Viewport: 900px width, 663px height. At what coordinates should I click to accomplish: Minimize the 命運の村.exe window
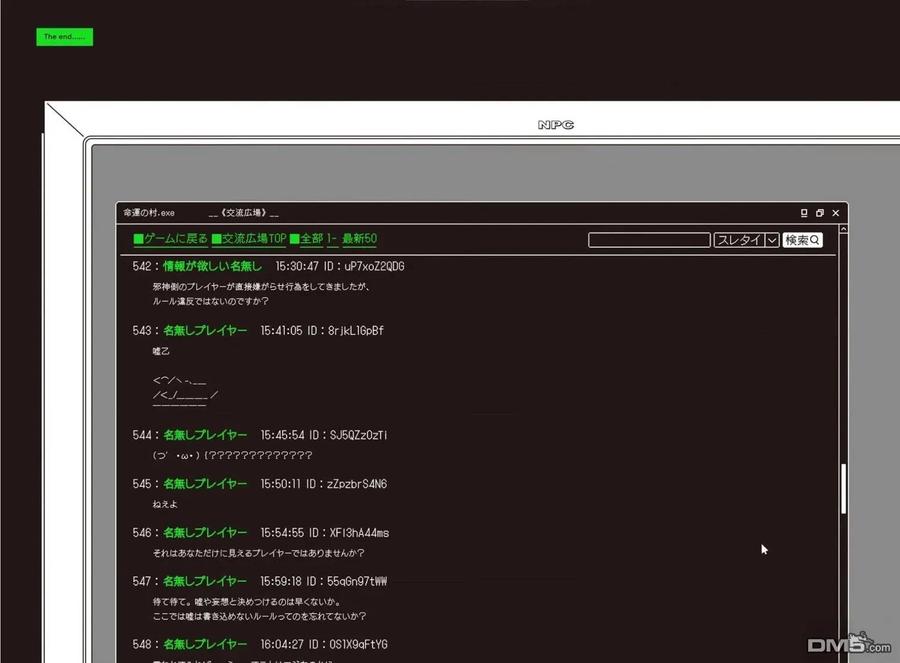804,213
